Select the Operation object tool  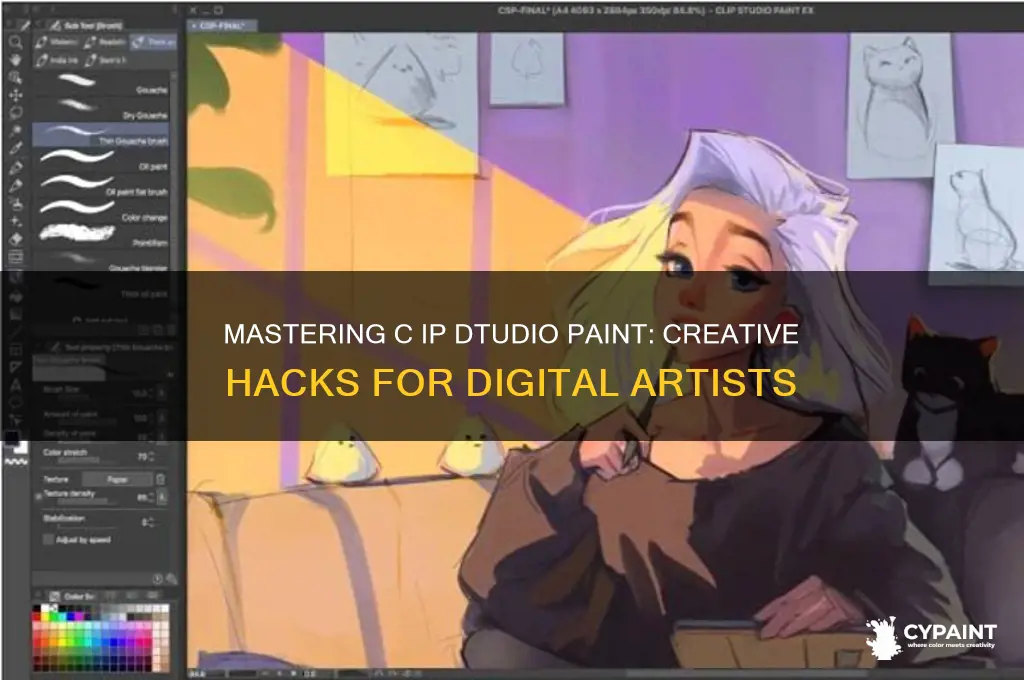coord(16,78)
